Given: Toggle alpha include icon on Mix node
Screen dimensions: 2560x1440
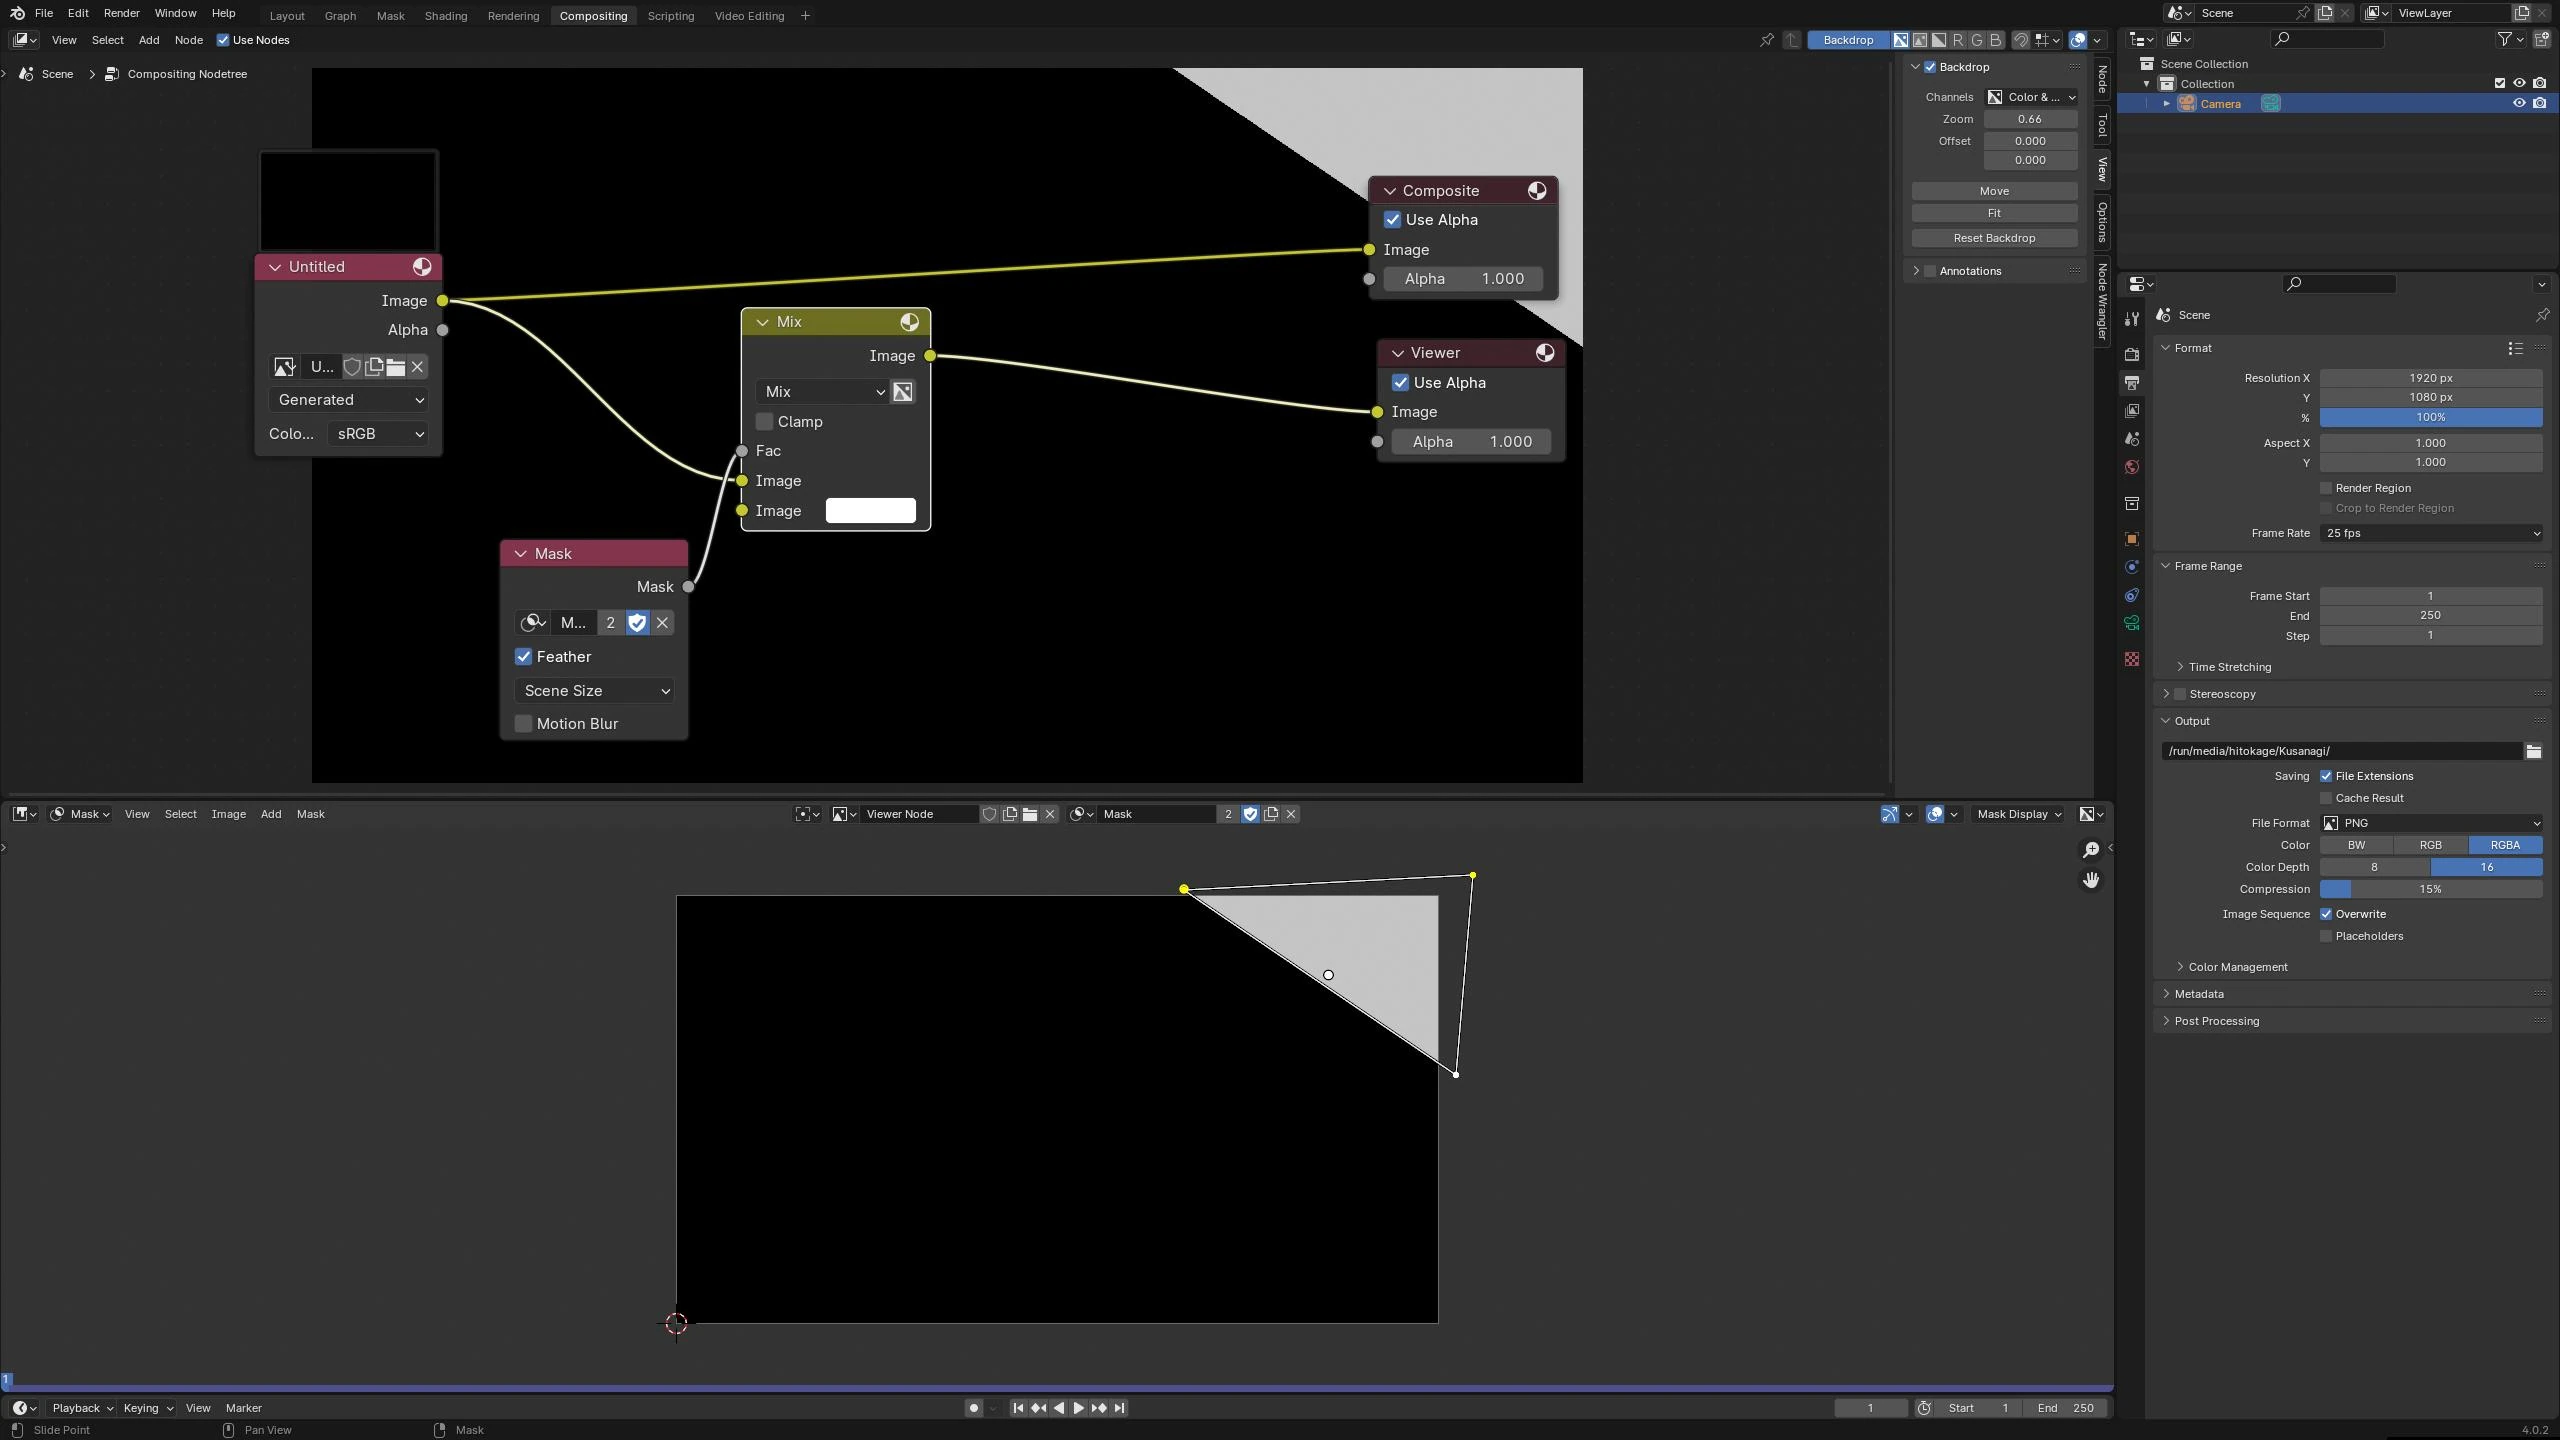Looking at the screenshot, I should click(903, 392).
